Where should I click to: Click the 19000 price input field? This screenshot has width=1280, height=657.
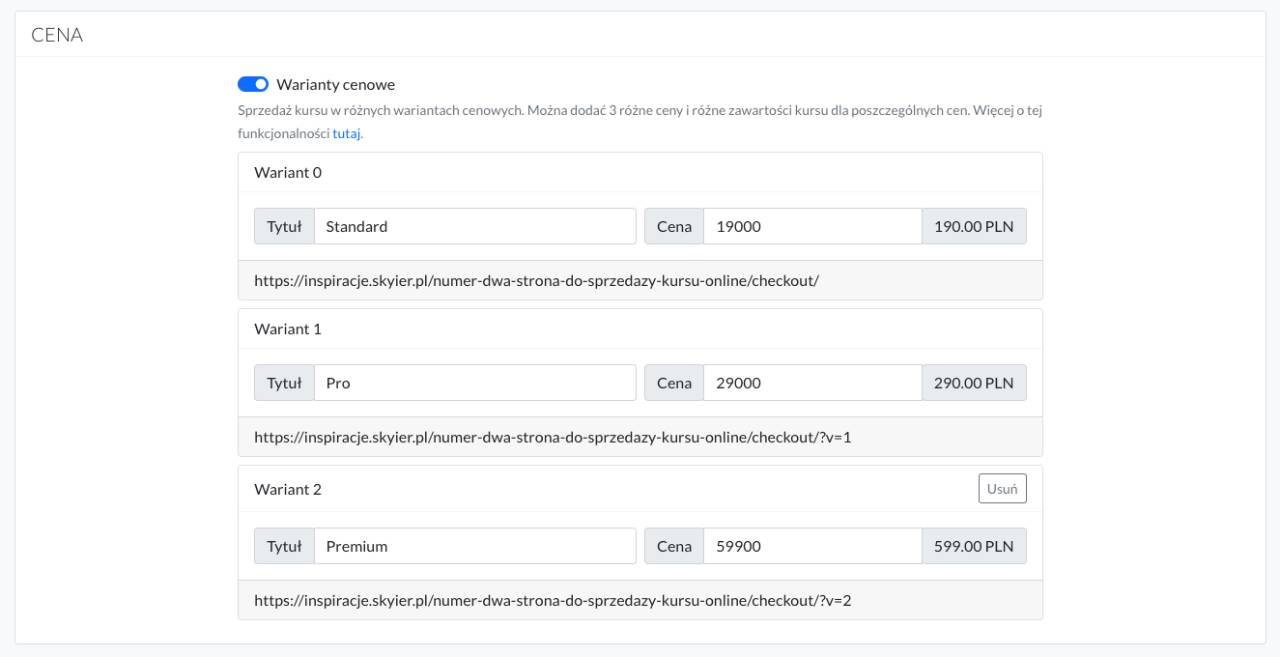(x=812, y=227)
